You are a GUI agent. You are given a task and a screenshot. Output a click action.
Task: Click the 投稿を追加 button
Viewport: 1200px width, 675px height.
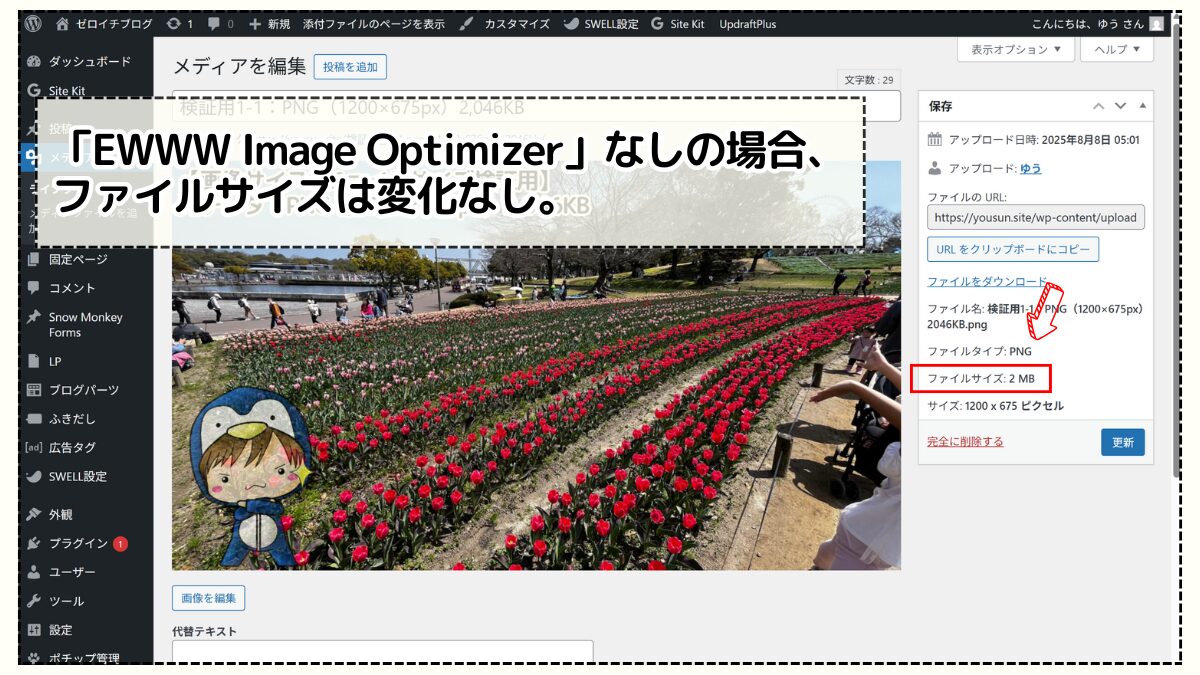coord(350,67)
